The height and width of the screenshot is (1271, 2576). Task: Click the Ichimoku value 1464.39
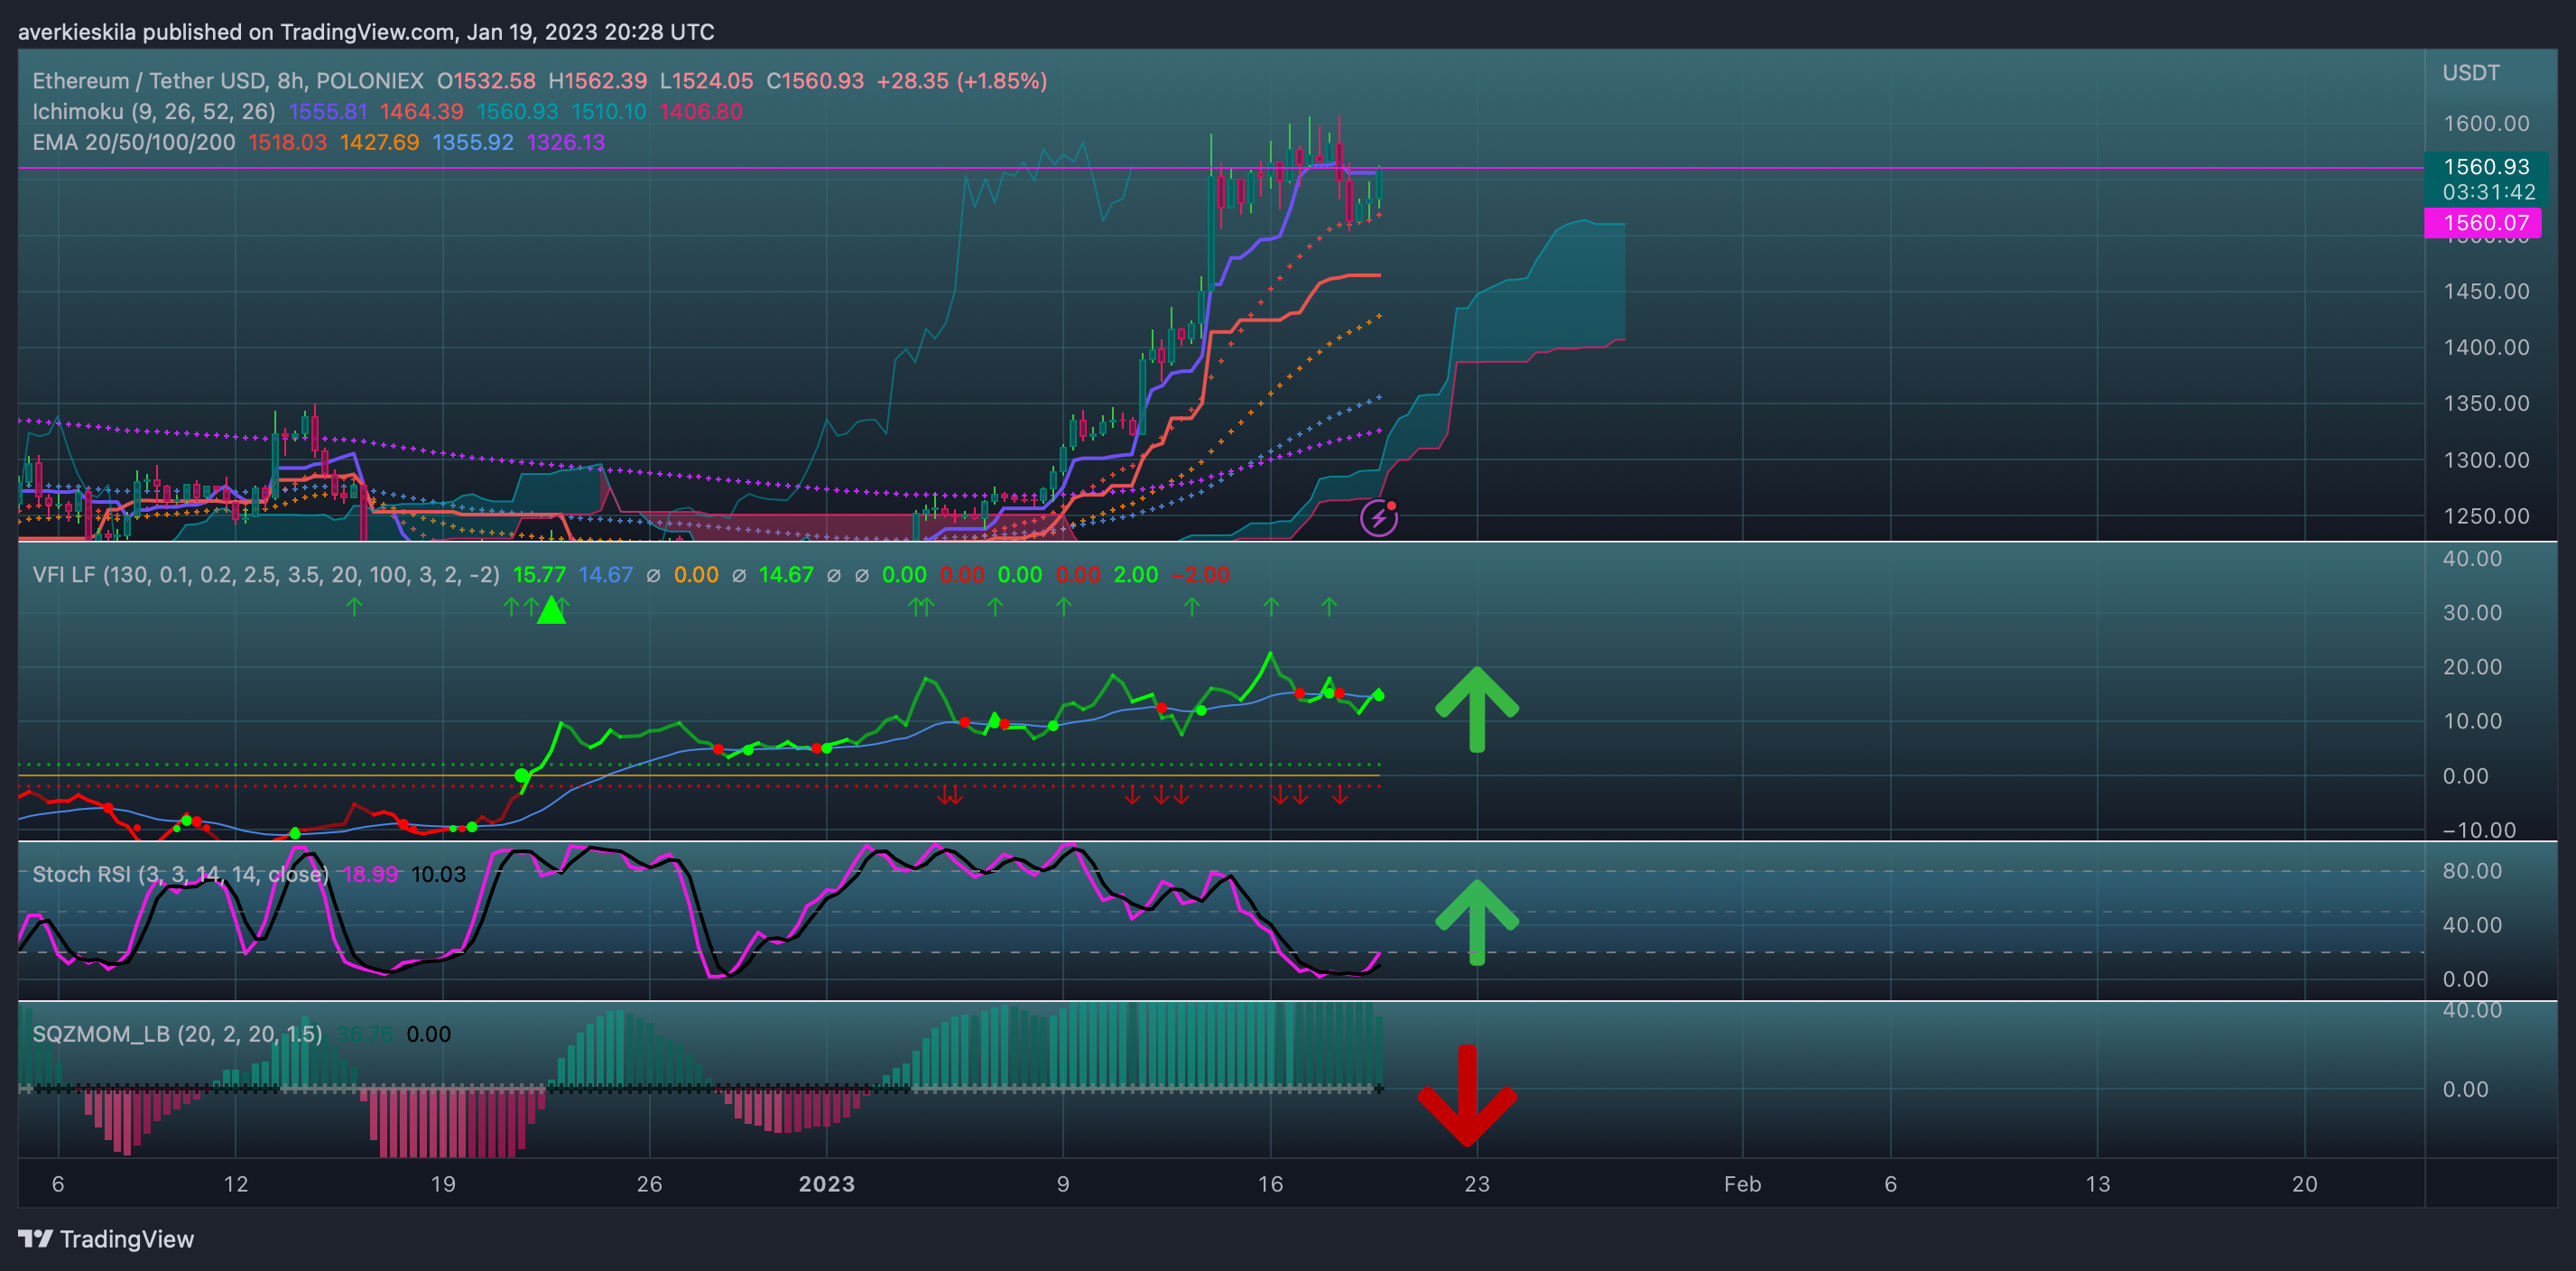click(421, 111)
